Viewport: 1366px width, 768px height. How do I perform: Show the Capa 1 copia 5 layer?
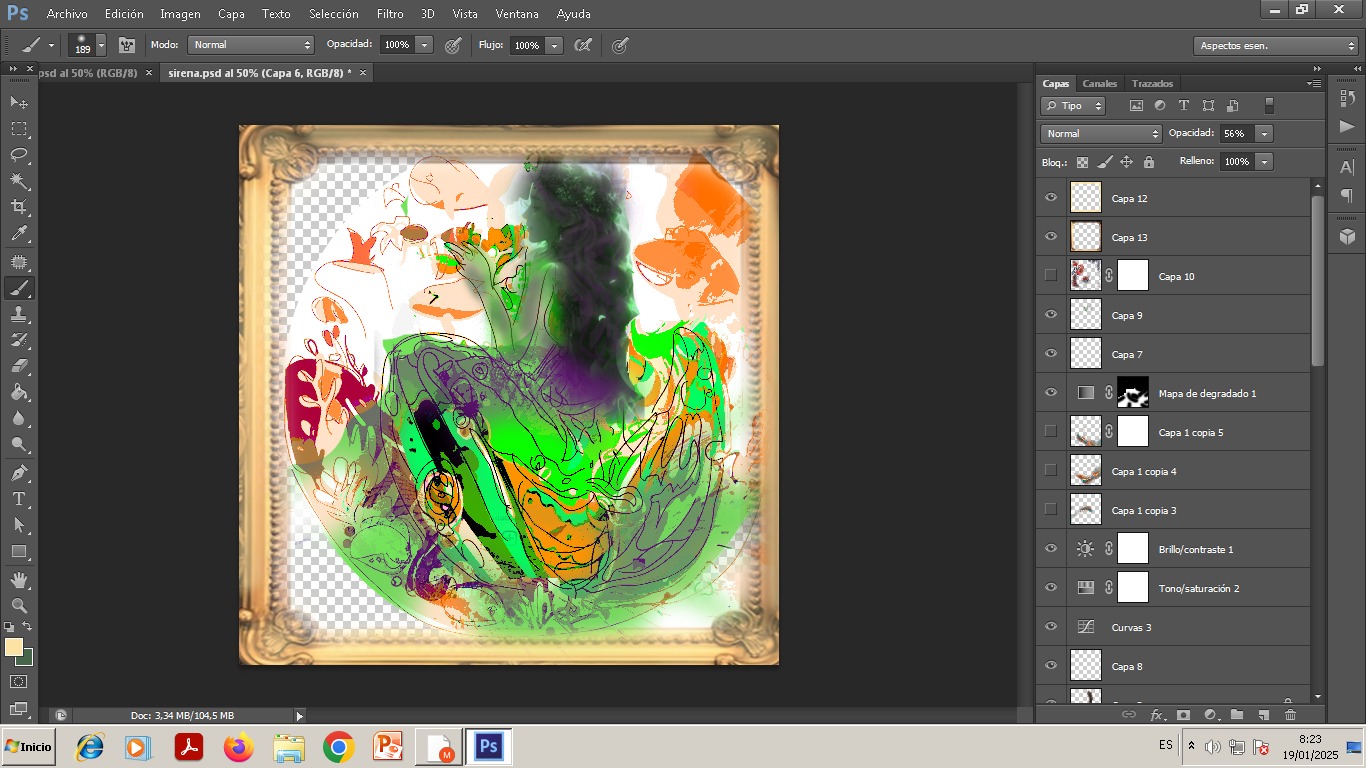[1050, 432]
